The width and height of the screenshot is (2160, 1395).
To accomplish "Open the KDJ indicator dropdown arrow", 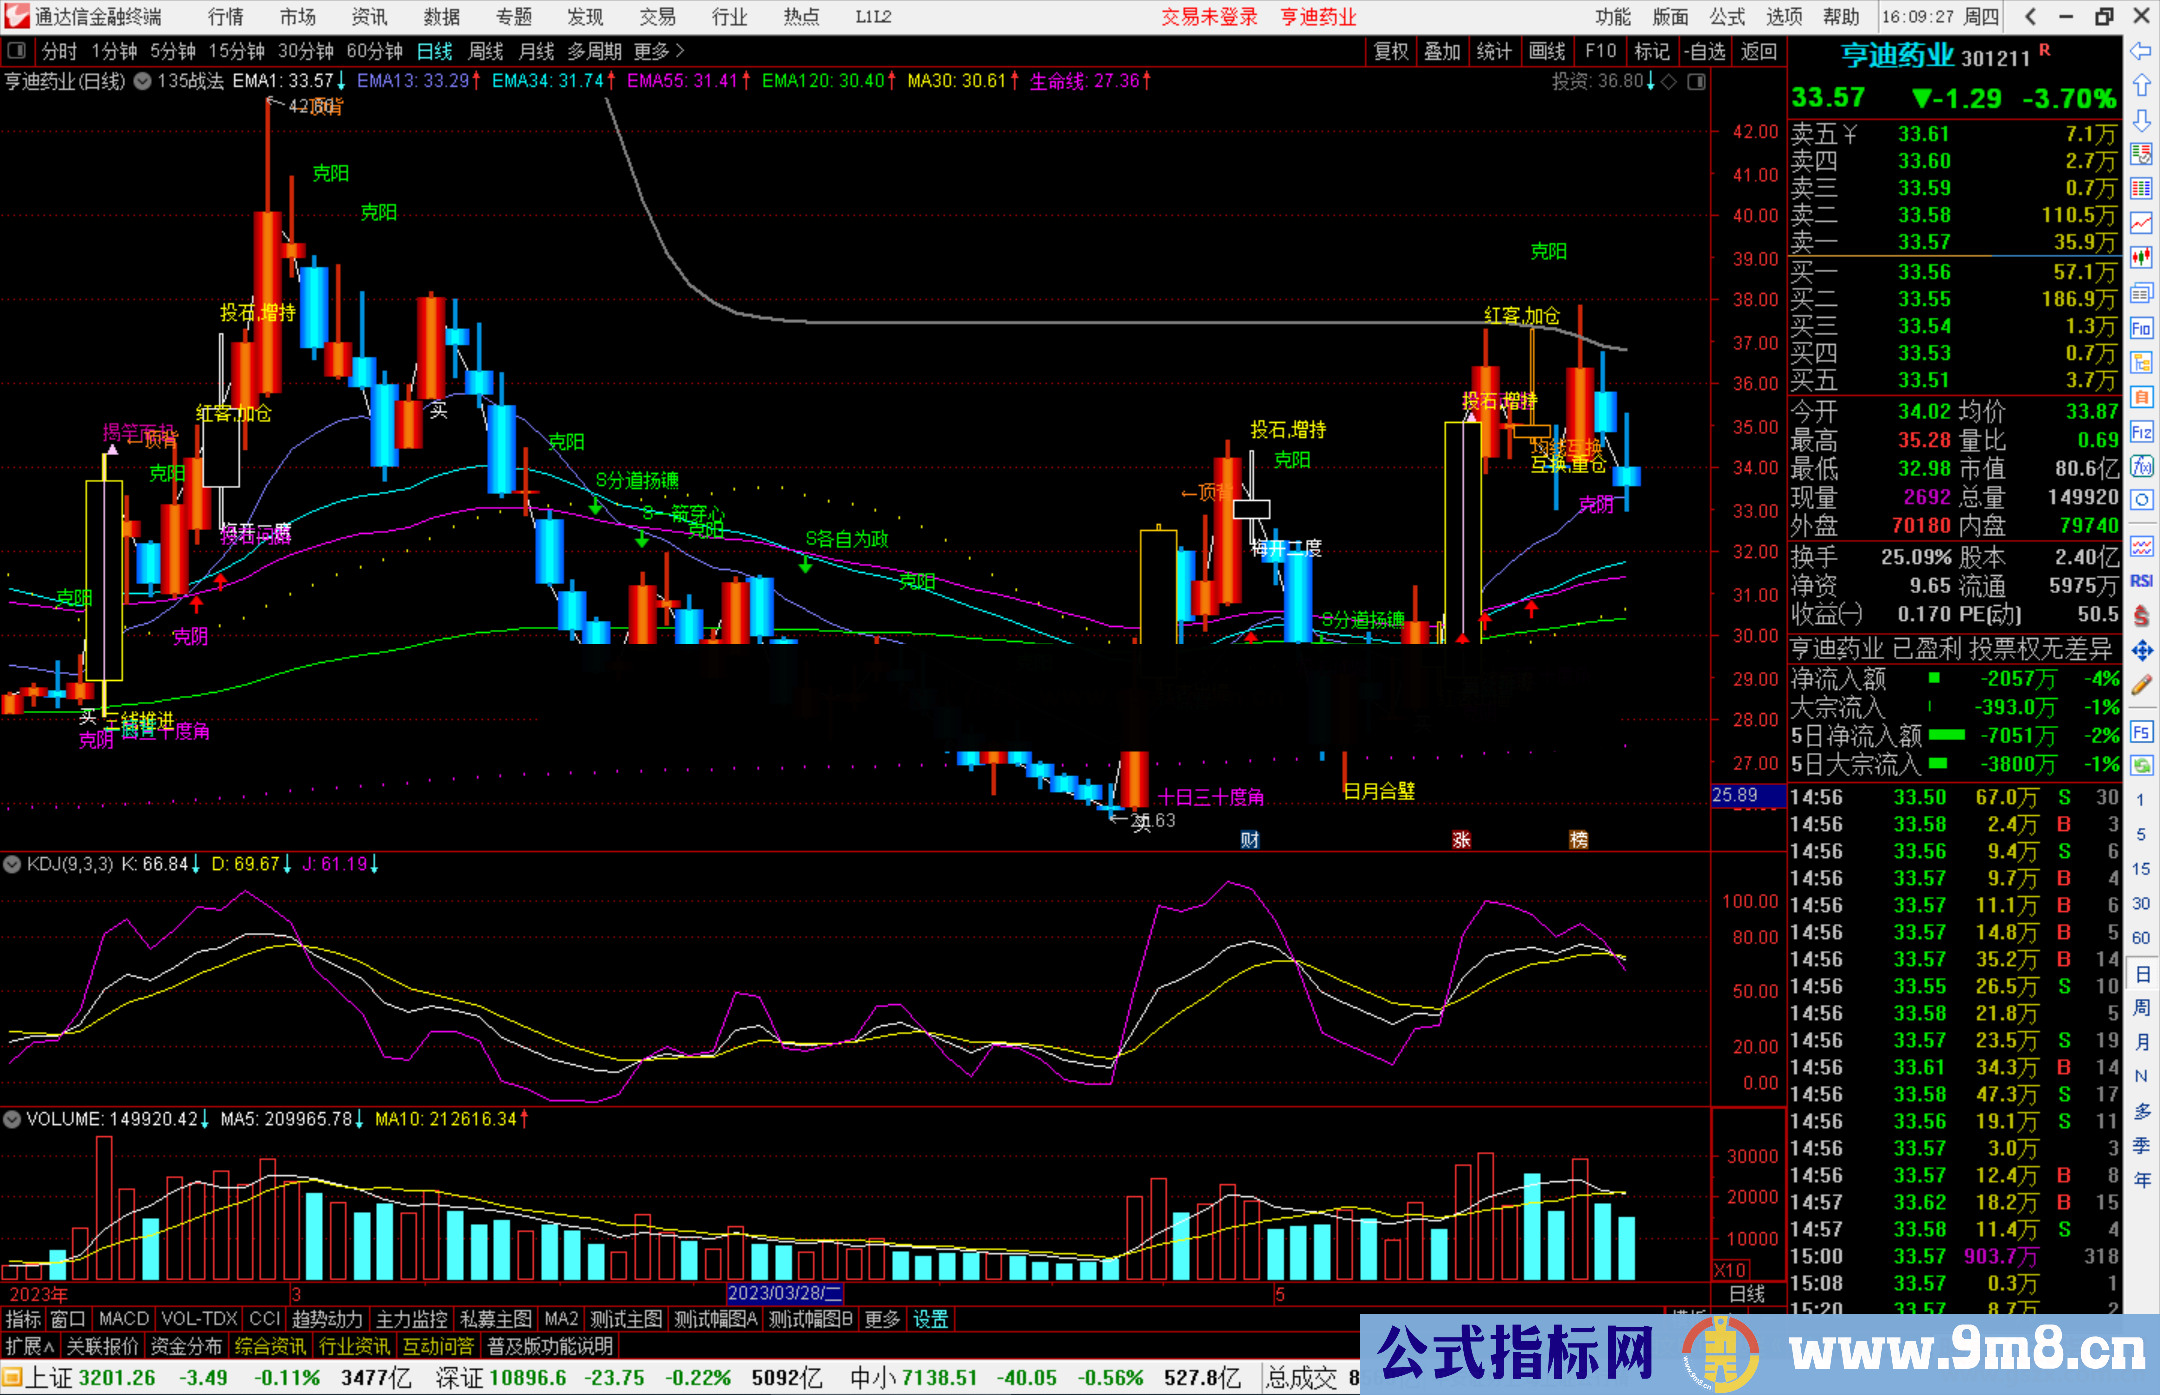I will (x=13, y=864).
